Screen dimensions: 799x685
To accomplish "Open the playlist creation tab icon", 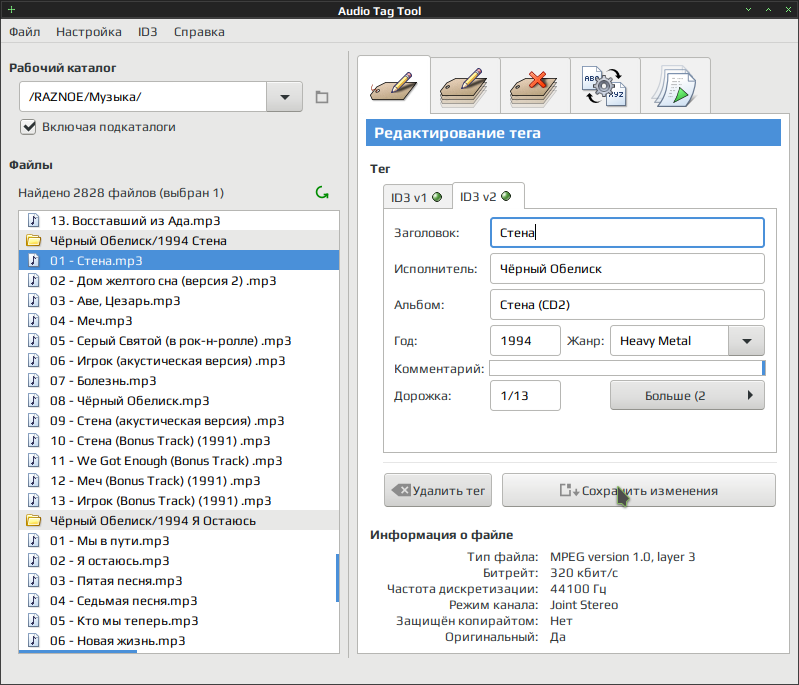I will pyautogui.click(x=675, y=86).
